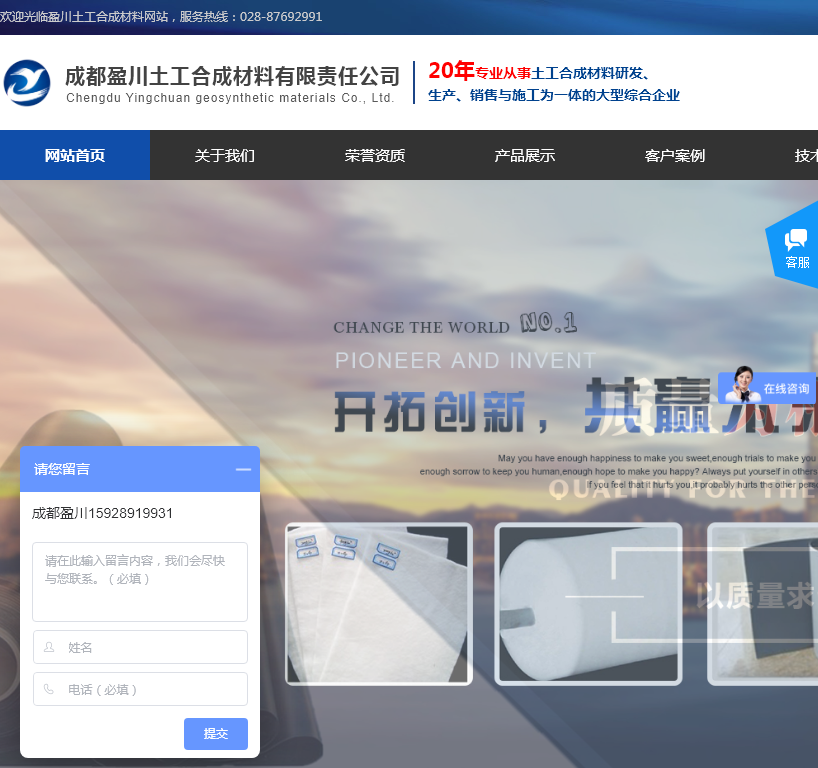Screen dimensions: 818x768
Task: Click the contact text 成都盈川15928919931
Action: coord(102,513)
